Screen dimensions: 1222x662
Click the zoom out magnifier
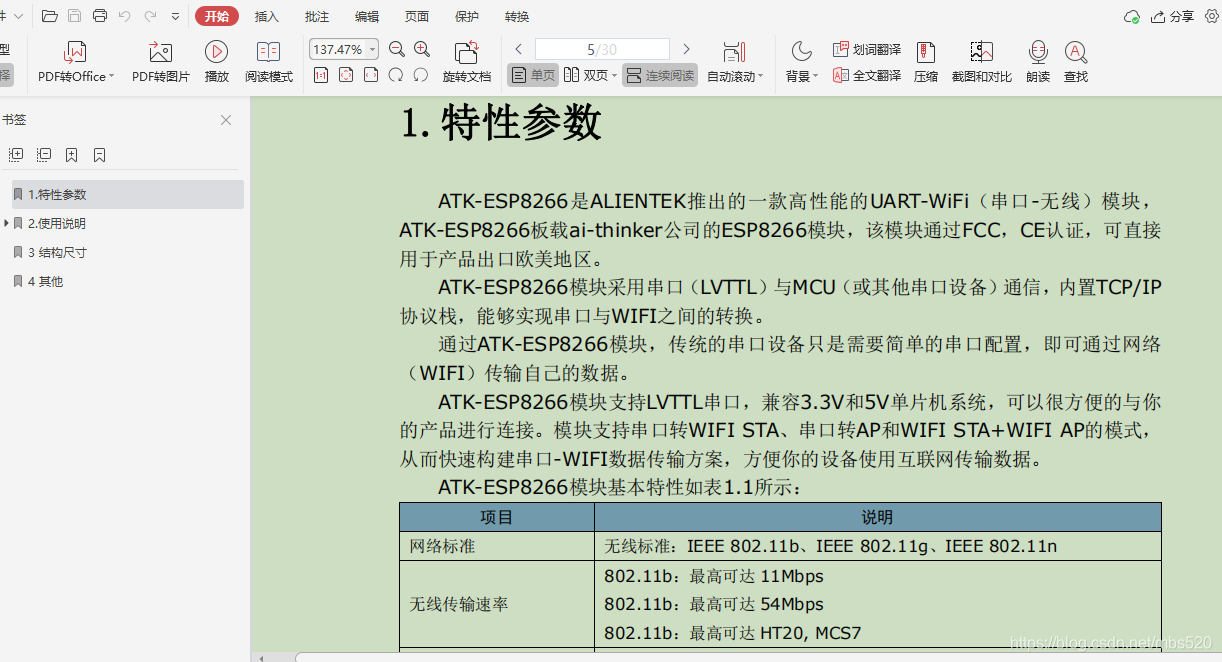(x=397, y=49)
